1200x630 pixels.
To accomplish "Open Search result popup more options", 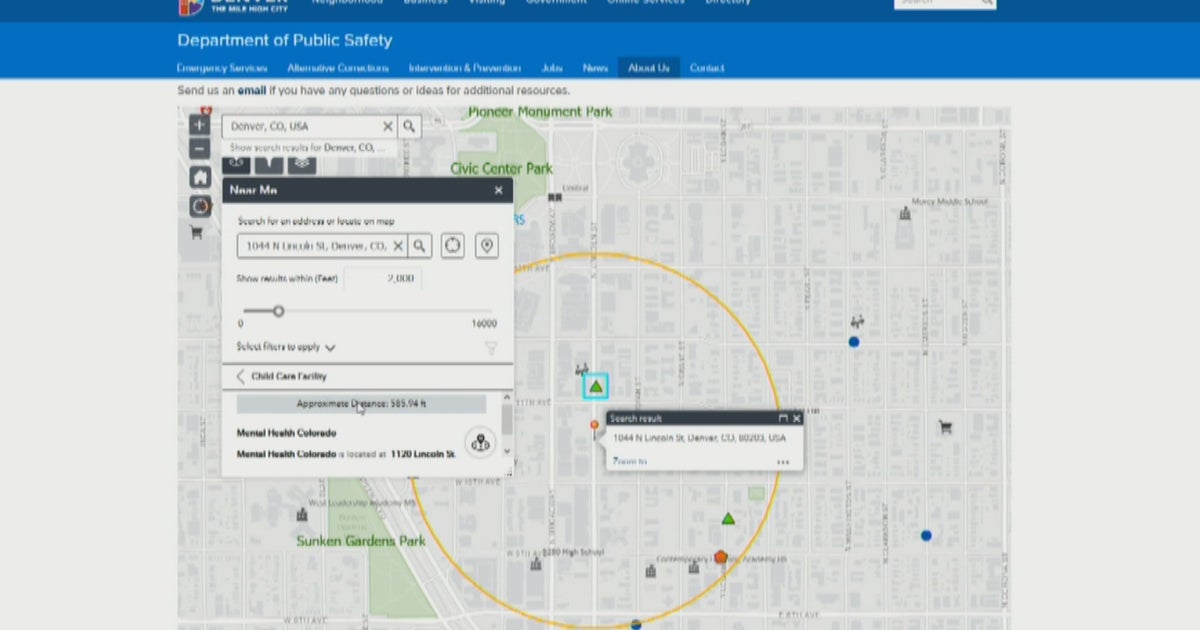I will 783,462.
